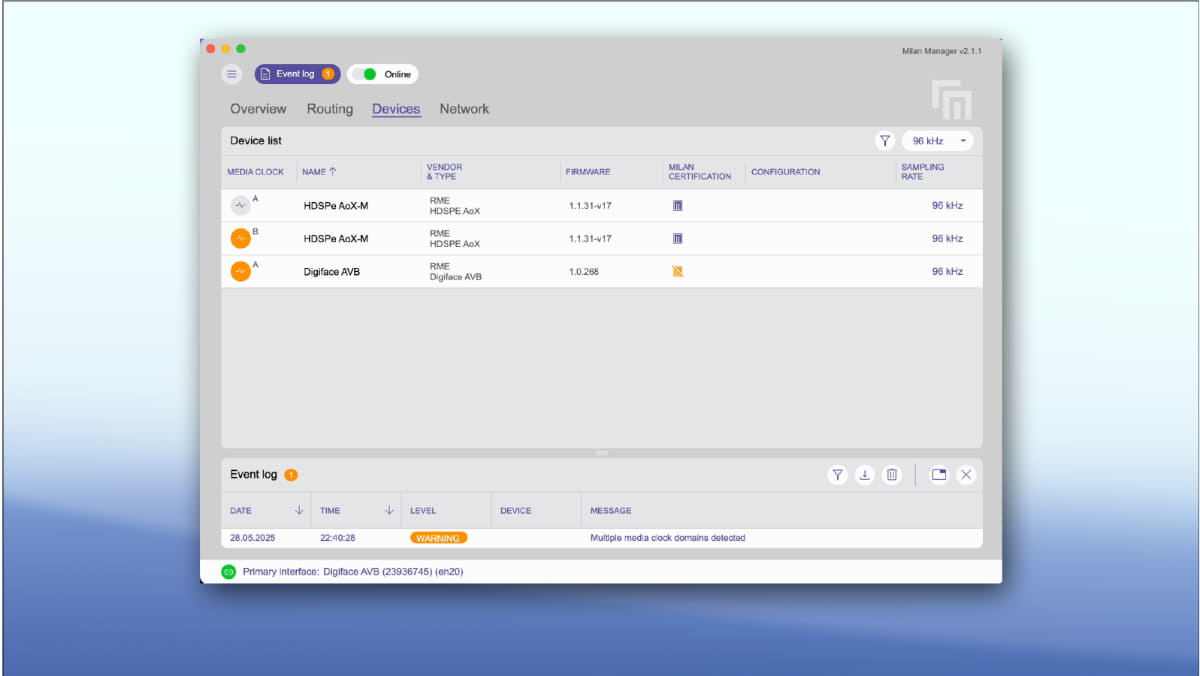
Task: Click the Vendor & Type column header
Action: 445,172
